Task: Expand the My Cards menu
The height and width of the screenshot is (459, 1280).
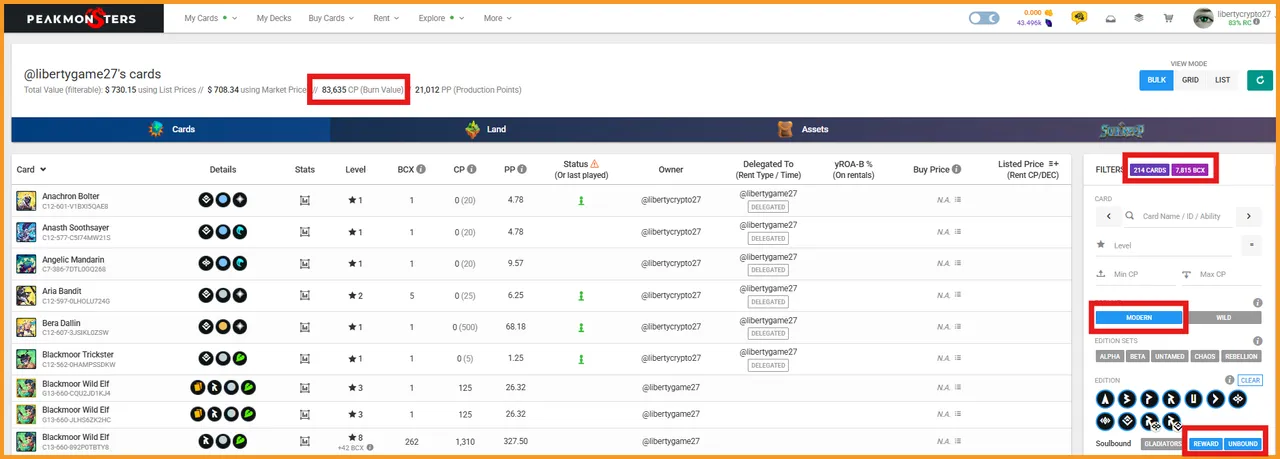Action: 211,18
